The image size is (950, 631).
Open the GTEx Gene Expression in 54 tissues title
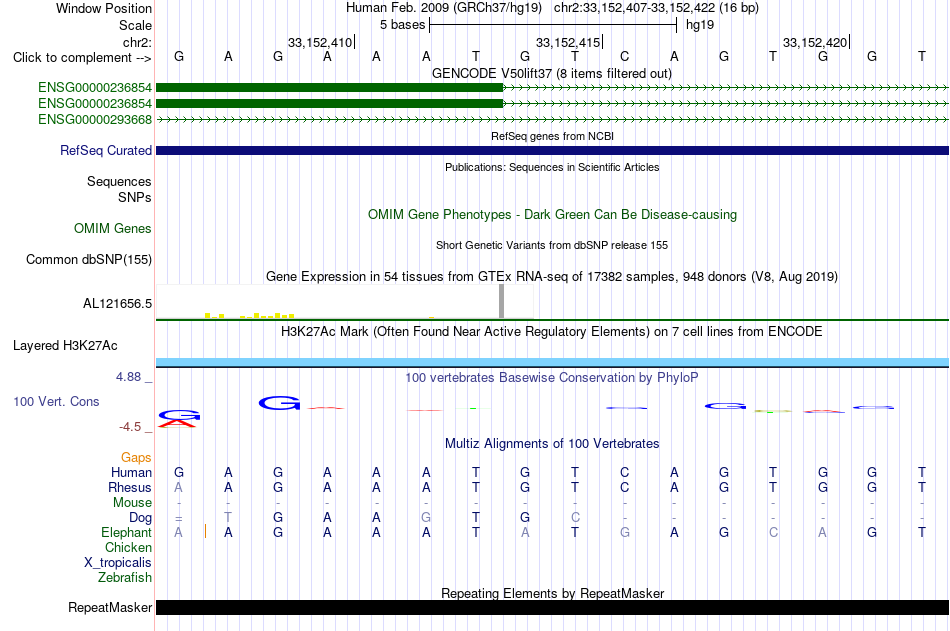(552, 276)
